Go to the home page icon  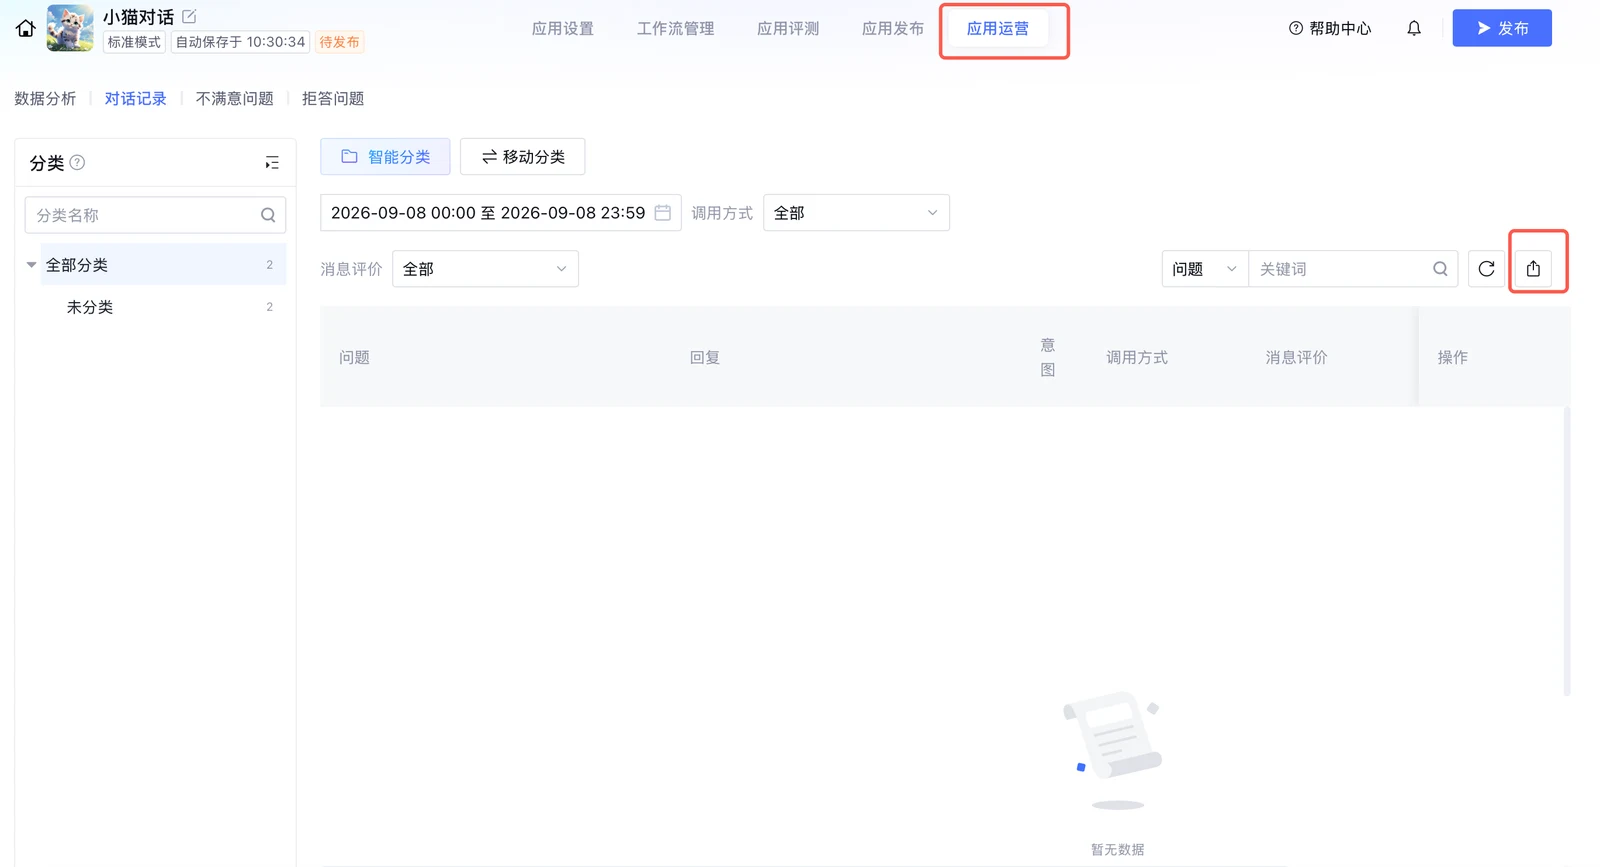coord(26,28)
